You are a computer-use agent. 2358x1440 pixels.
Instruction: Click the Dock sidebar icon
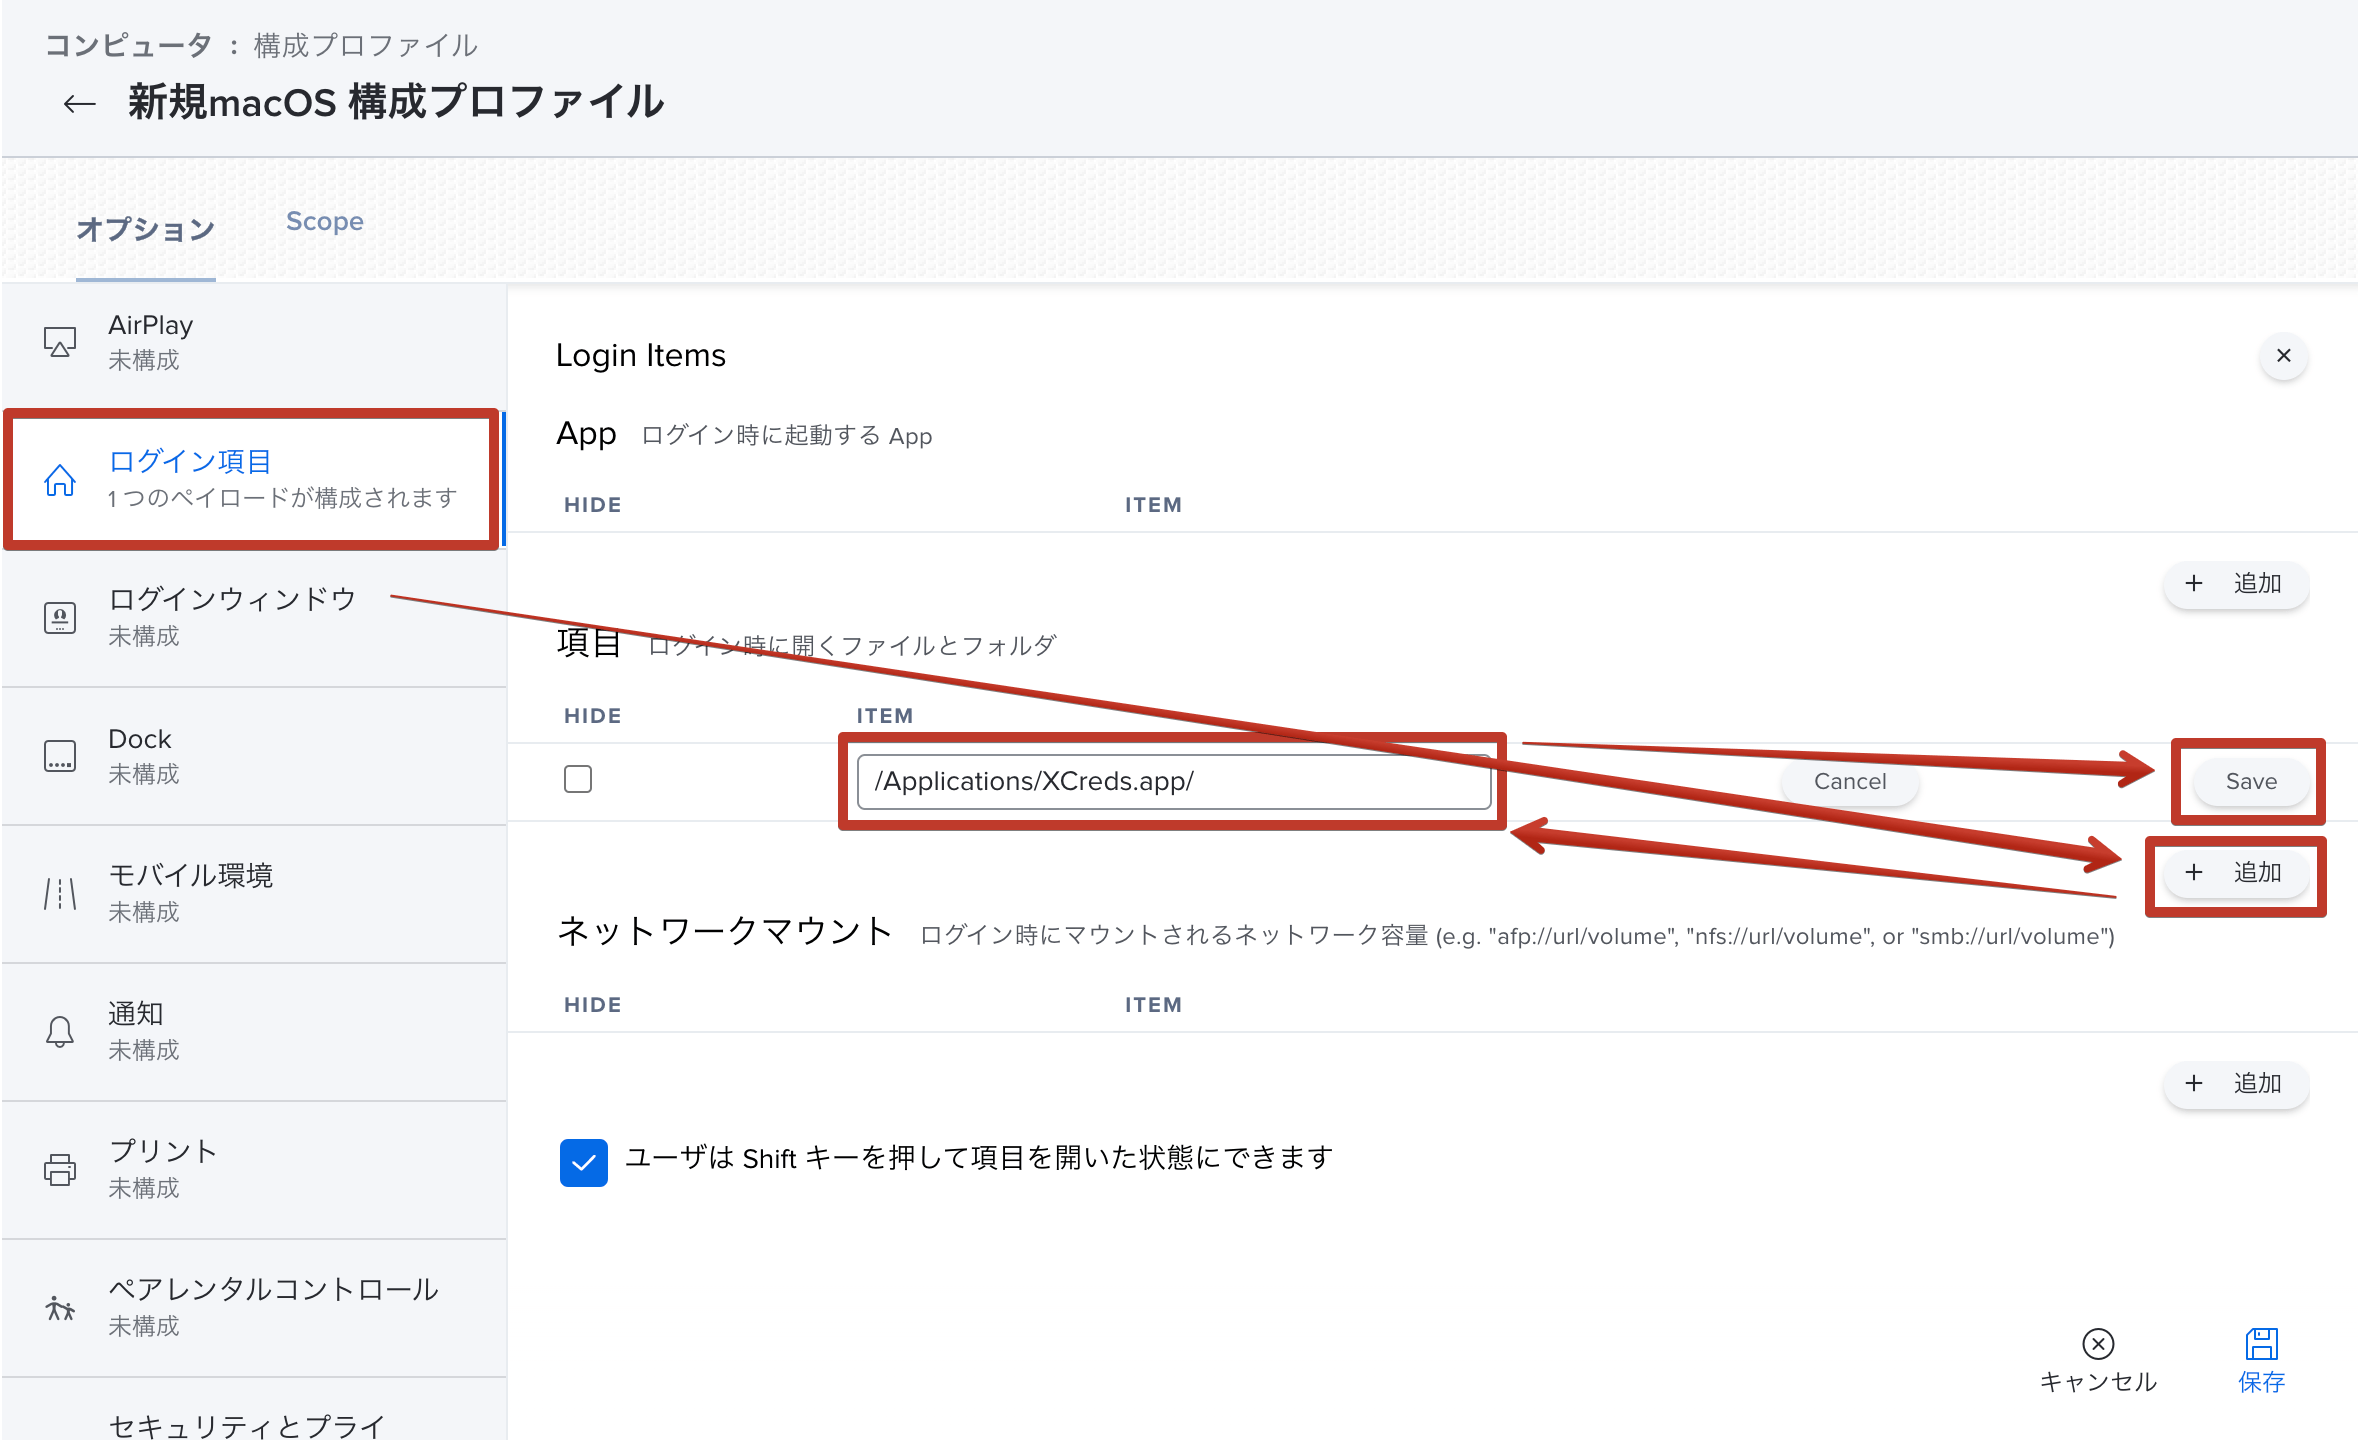pos(60,756)
